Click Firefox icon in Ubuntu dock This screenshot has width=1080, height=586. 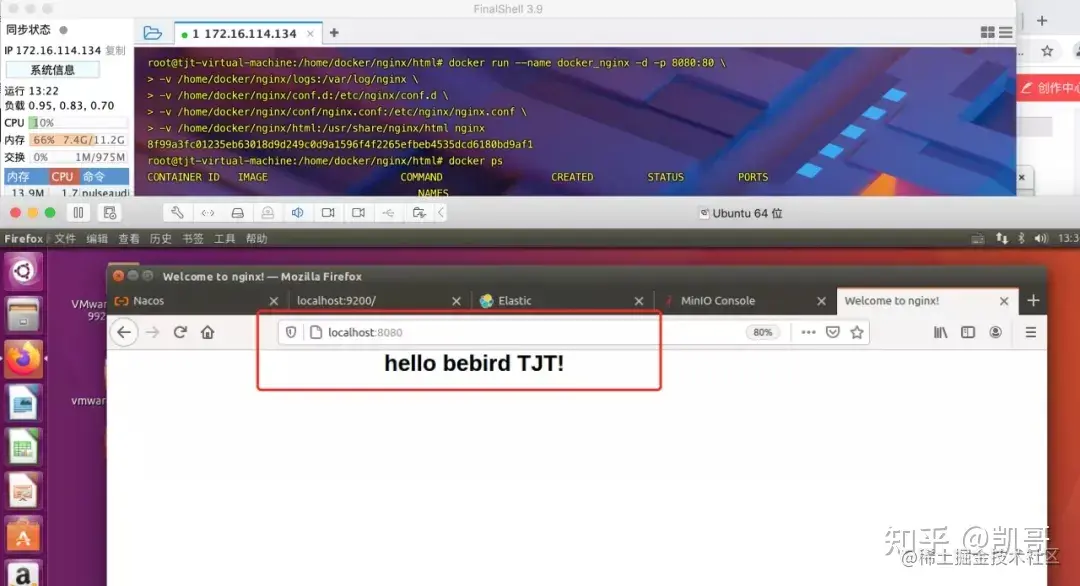[x=23, y=359]
